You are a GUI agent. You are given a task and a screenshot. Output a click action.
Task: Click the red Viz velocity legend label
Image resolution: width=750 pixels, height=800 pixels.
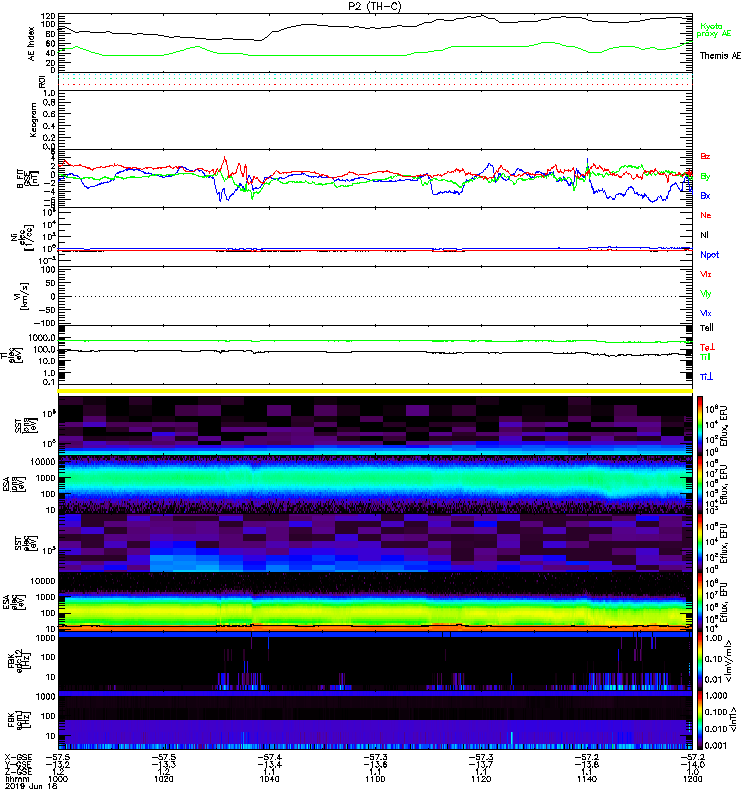click(705, 273)
